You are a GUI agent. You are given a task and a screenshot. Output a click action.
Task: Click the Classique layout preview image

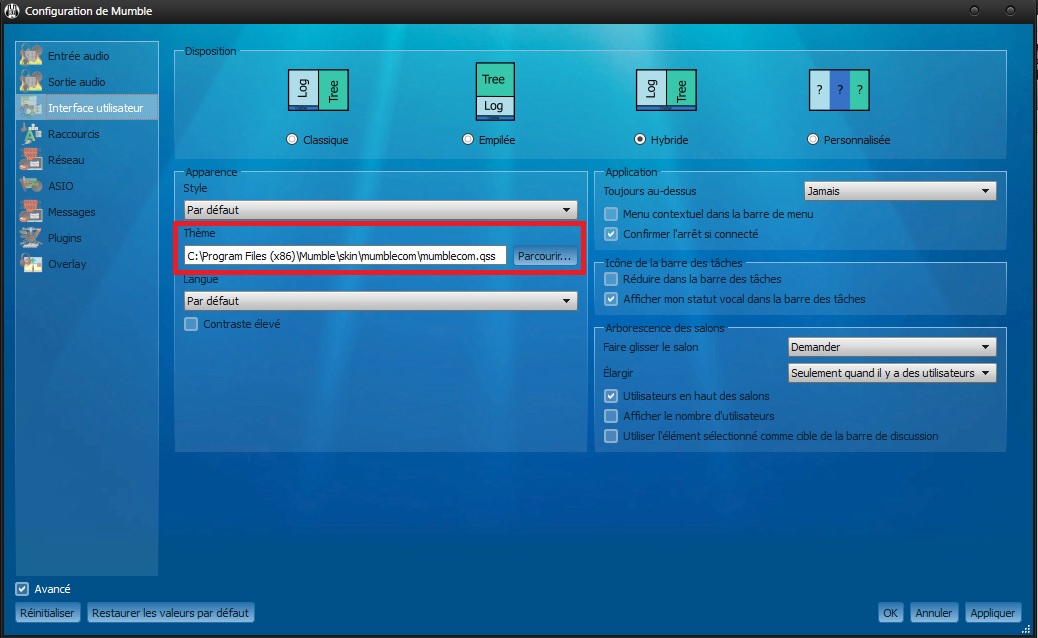(x=318, y=90)
